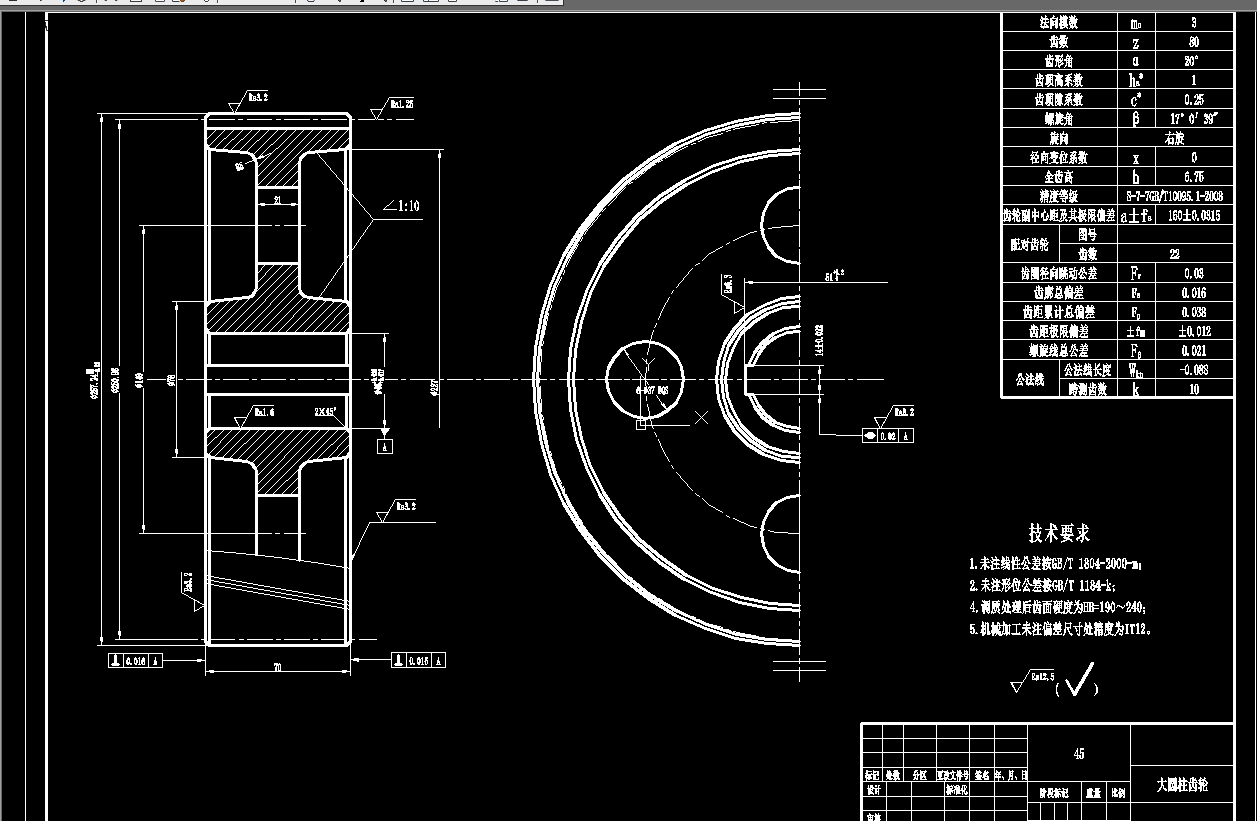The height and width of the screenshot is (821, 1257).
Task: Click the 技术要求 heading text
Action: tap(1059, 534)
